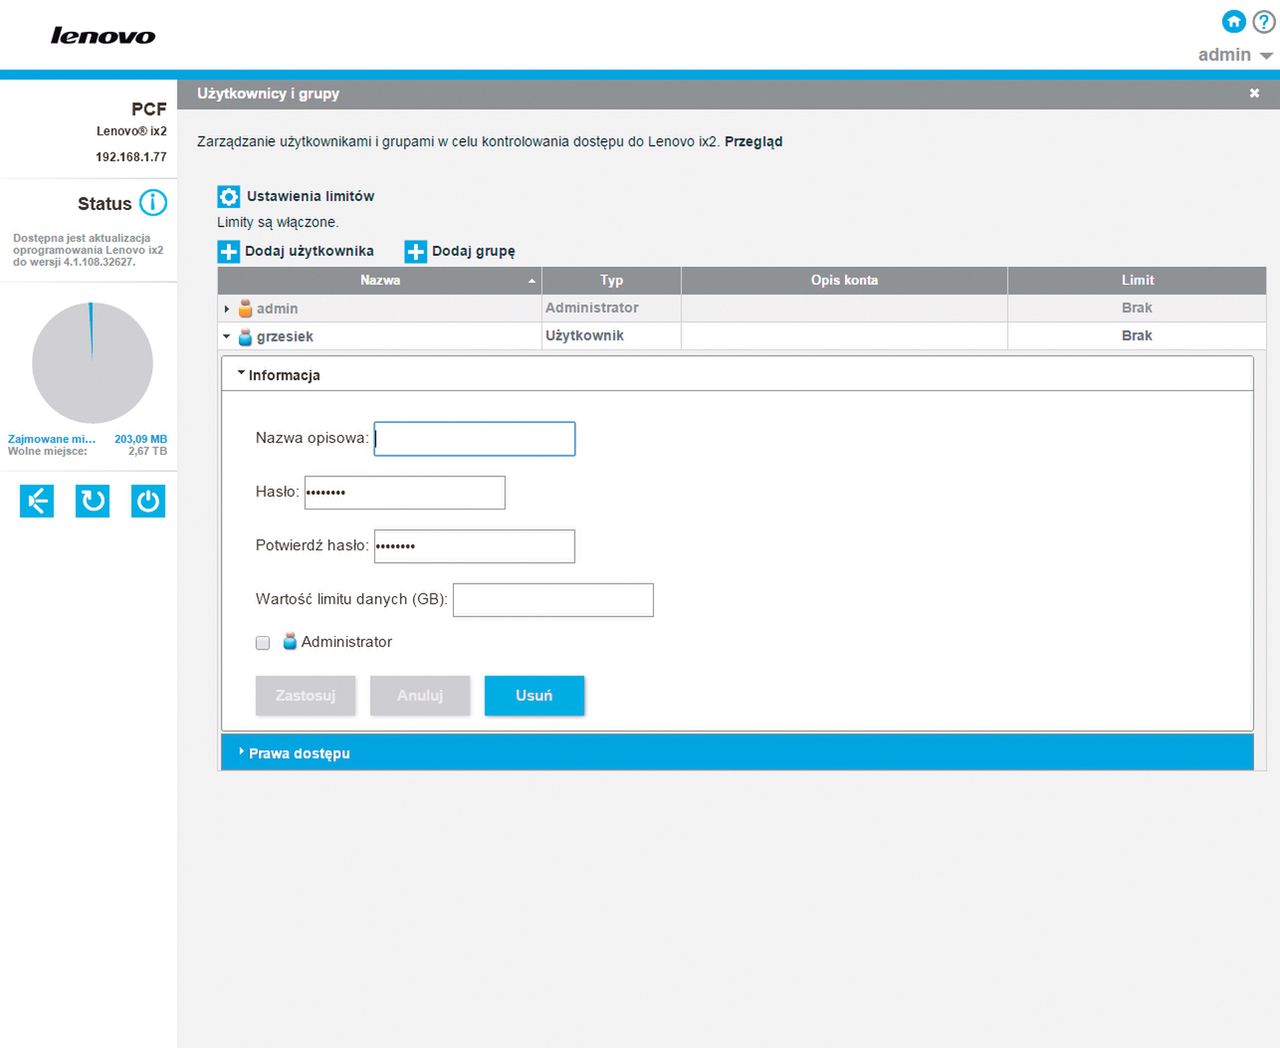
Task: Open the Przegląd link
Action: click(753, 142)
